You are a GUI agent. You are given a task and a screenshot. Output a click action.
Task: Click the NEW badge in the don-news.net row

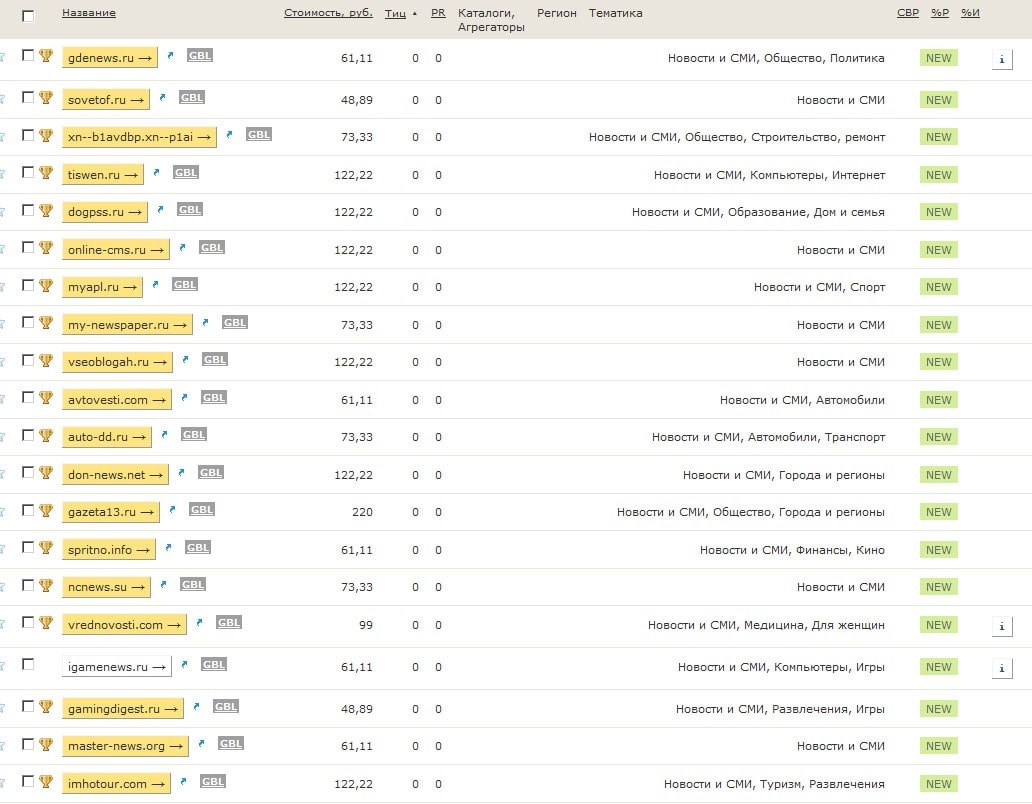point(938,475)
